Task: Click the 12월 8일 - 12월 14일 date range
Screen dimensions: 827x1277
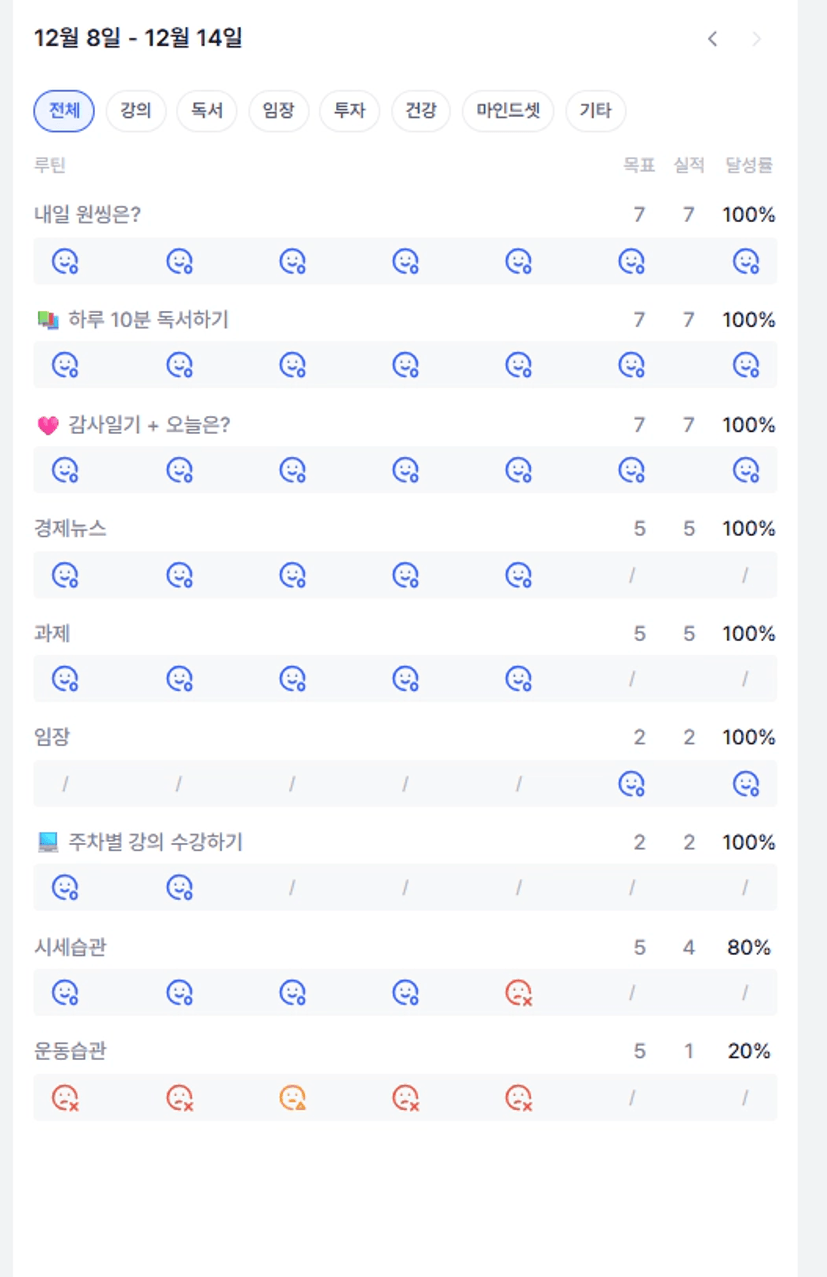Action: click(x=138, y=39)
